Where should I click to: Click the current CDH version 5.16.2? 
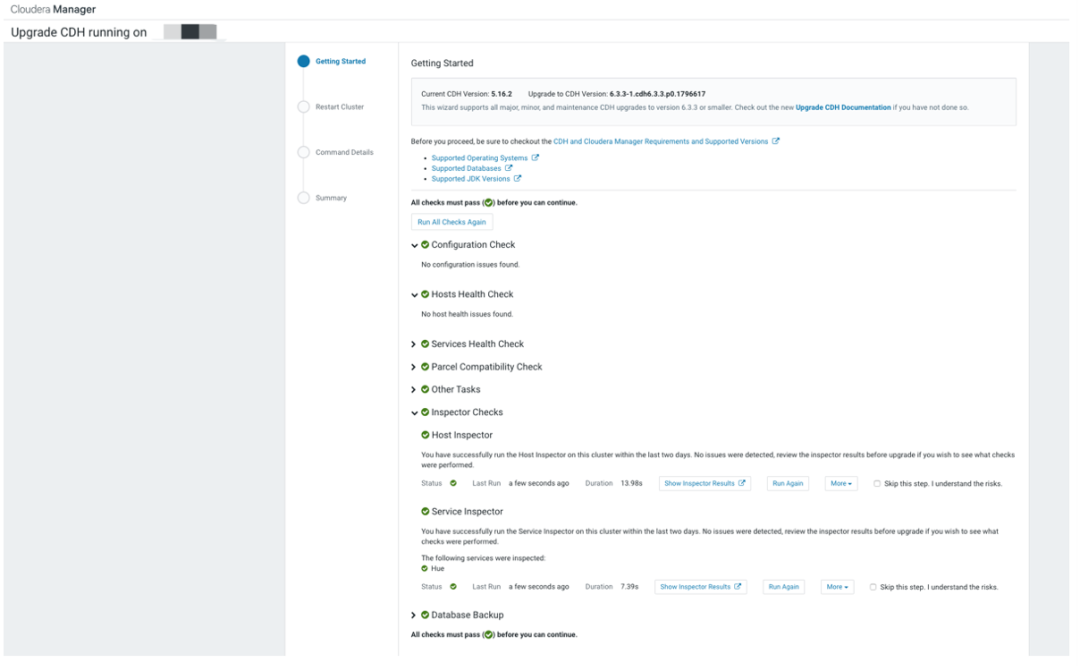tap(501, 94)
